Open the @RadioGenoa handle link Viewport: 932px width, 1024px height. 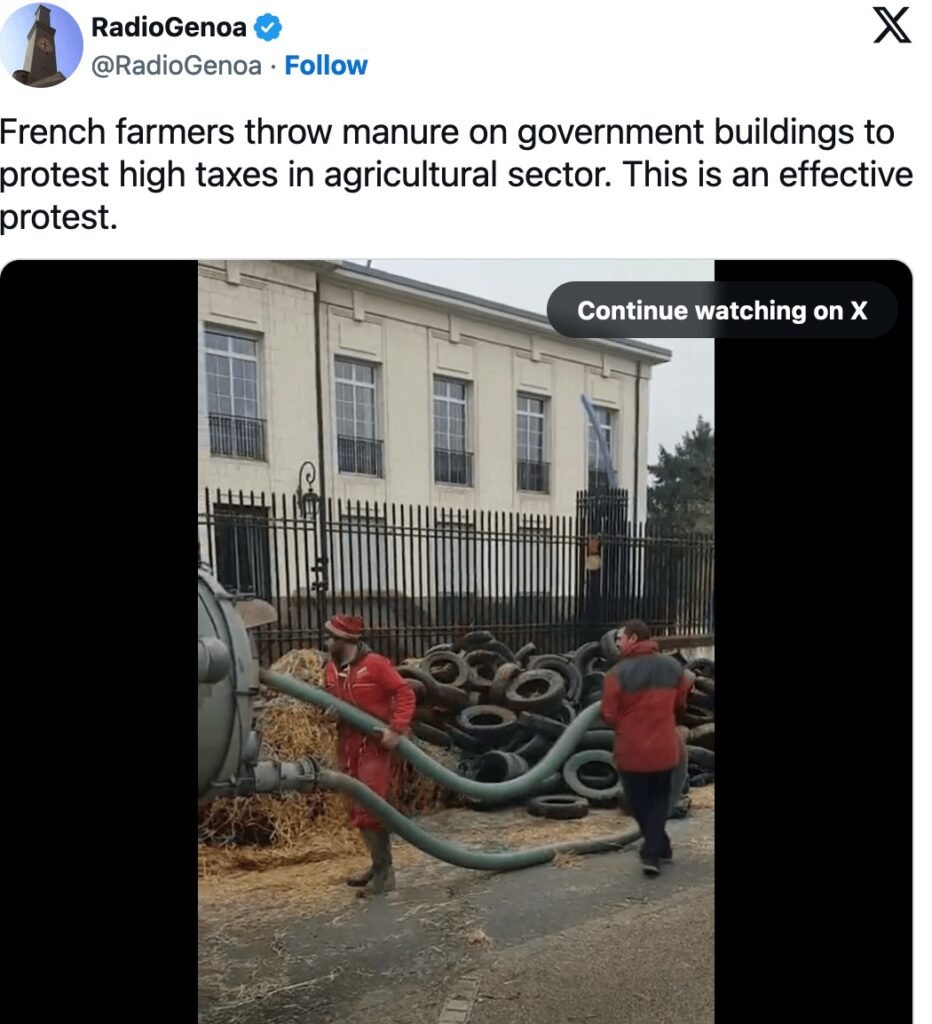point(176,65)
